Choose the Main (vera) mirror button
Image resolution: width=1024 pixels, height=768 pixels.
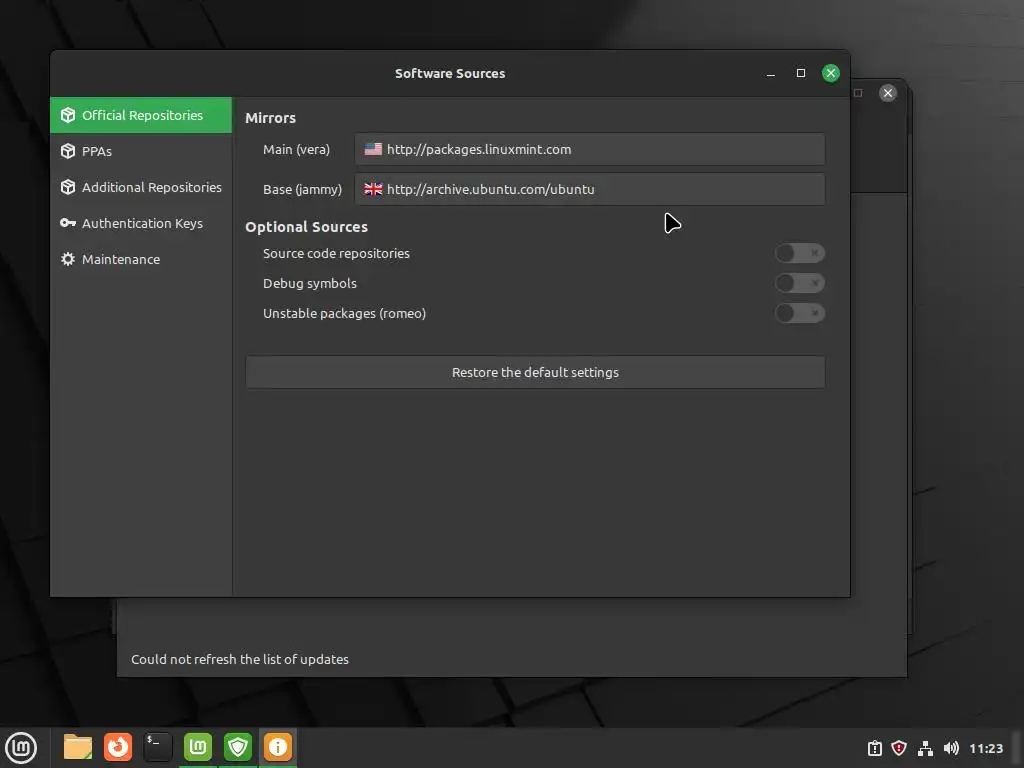click(x=590, y=149)
